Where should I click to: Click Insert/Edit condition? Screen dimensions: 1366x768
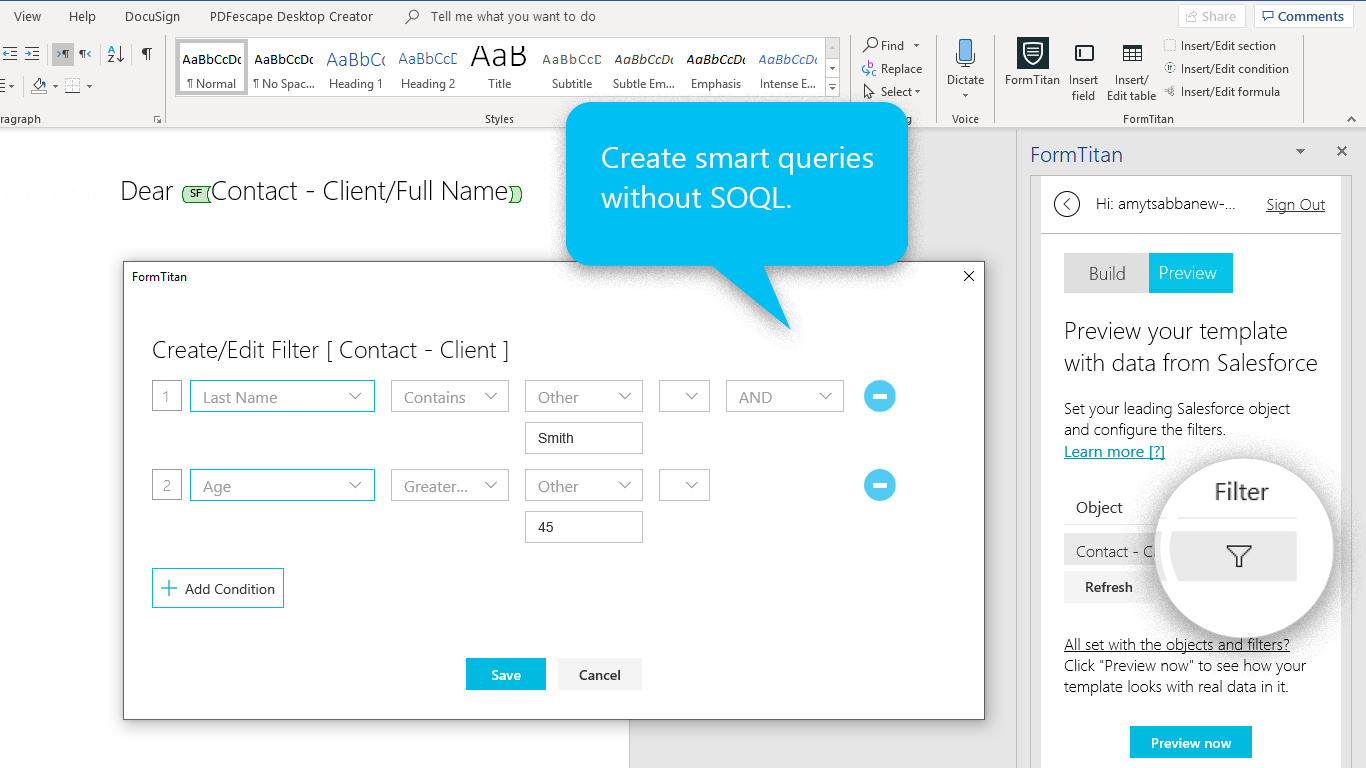tap(1226, 69)
